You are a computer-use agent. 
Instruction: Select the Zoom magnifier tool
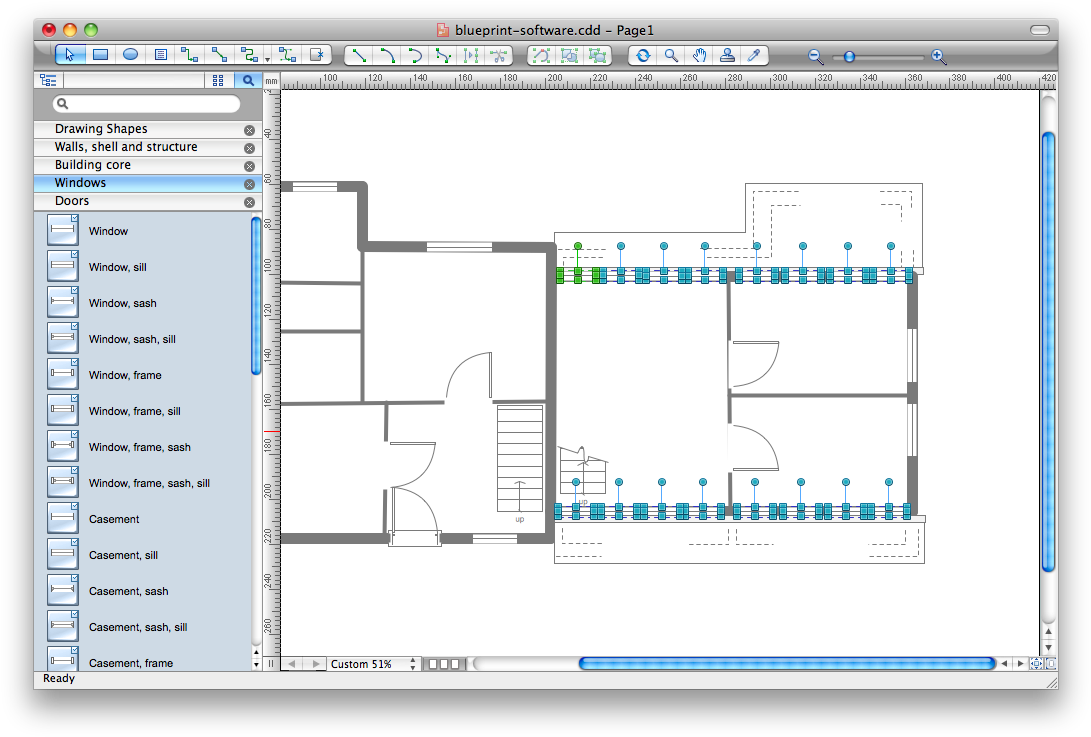pos(671,55)
